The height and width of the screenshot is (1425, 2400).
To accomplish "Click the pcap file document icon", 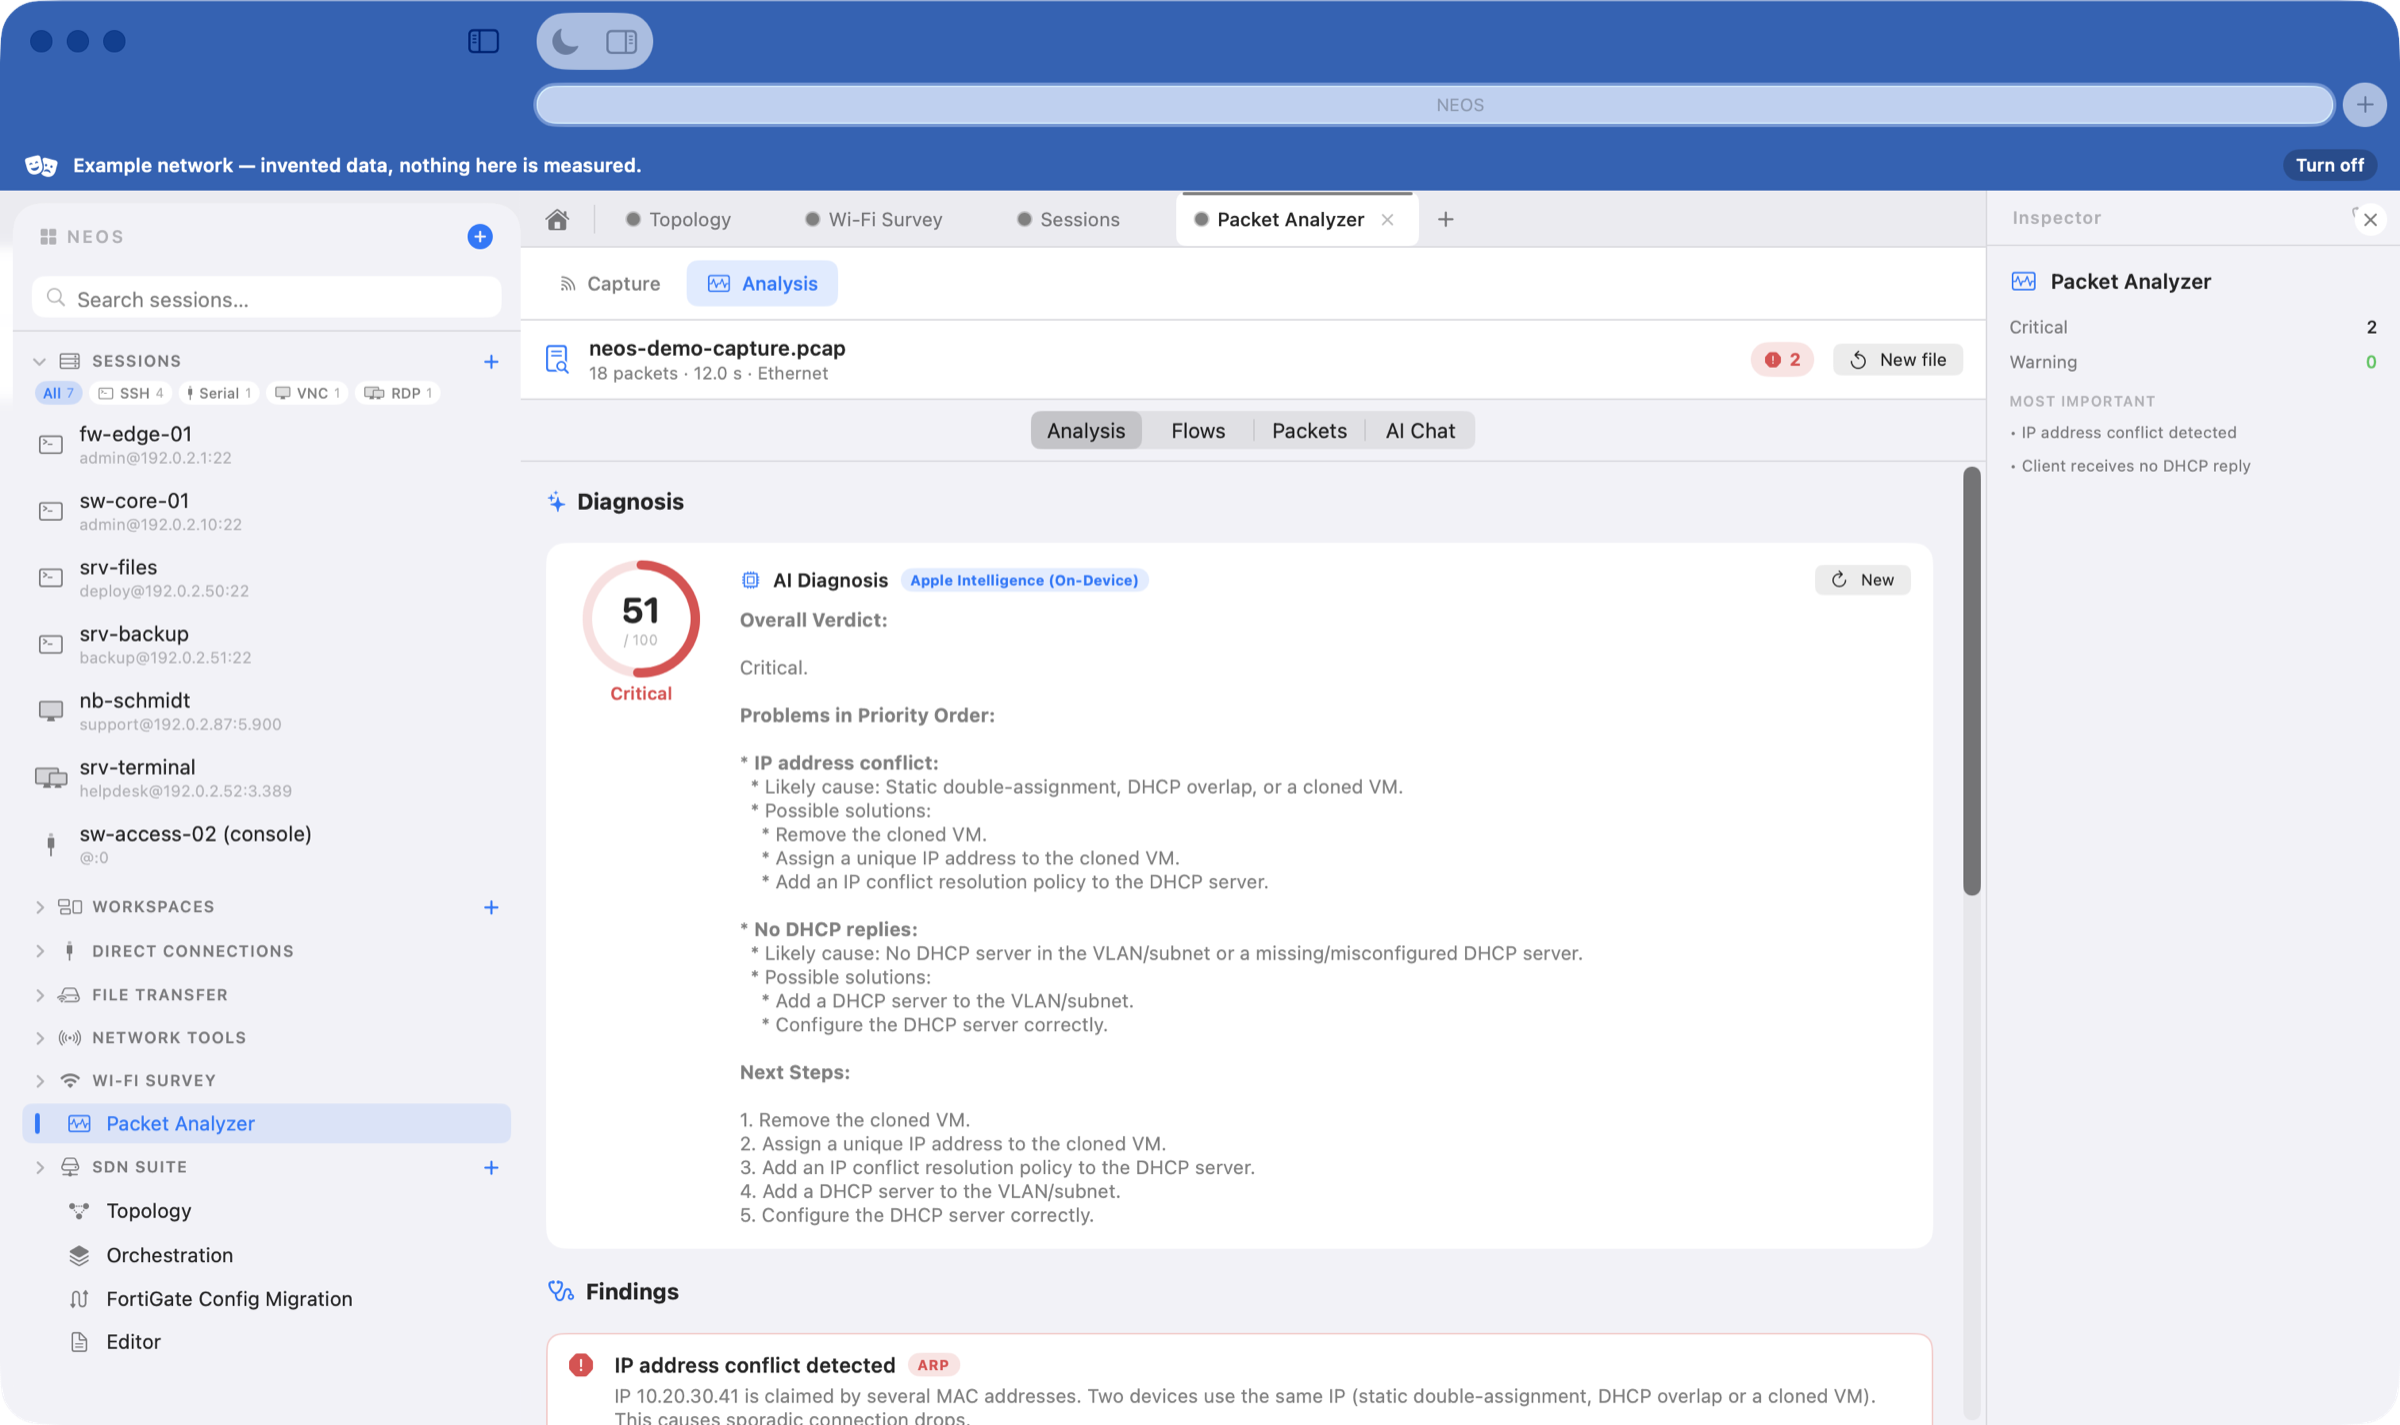I will coord(557,360).
